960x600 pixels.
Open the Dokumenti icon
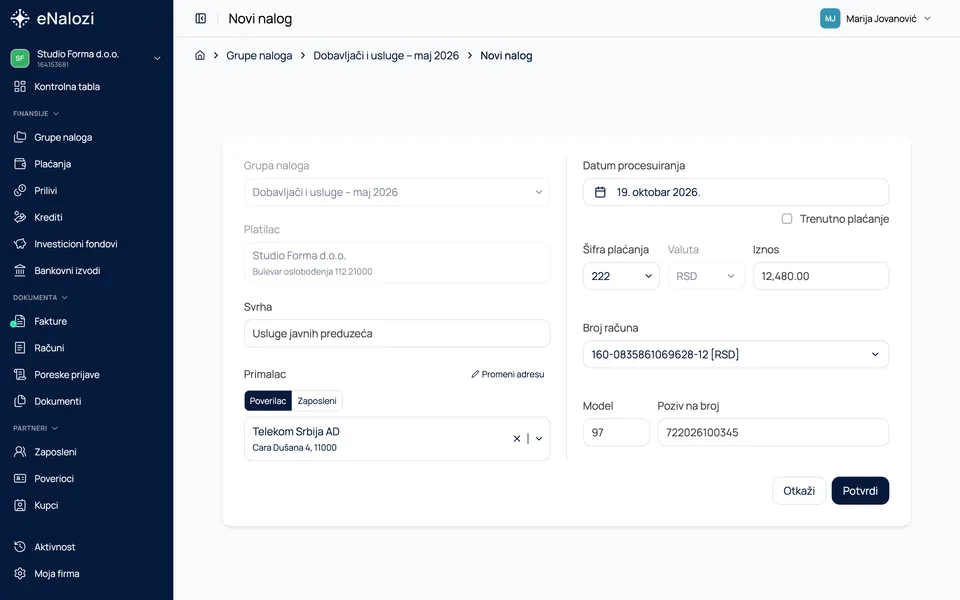20,401
